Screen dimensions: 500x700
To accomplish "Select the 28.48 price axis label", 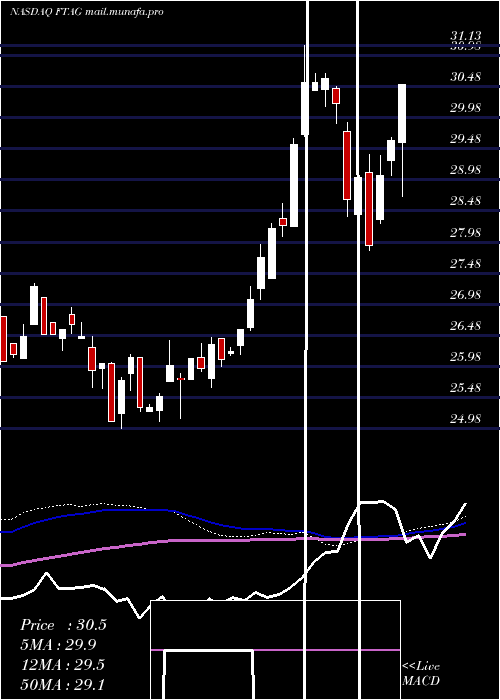I will (x=466, y=201).
